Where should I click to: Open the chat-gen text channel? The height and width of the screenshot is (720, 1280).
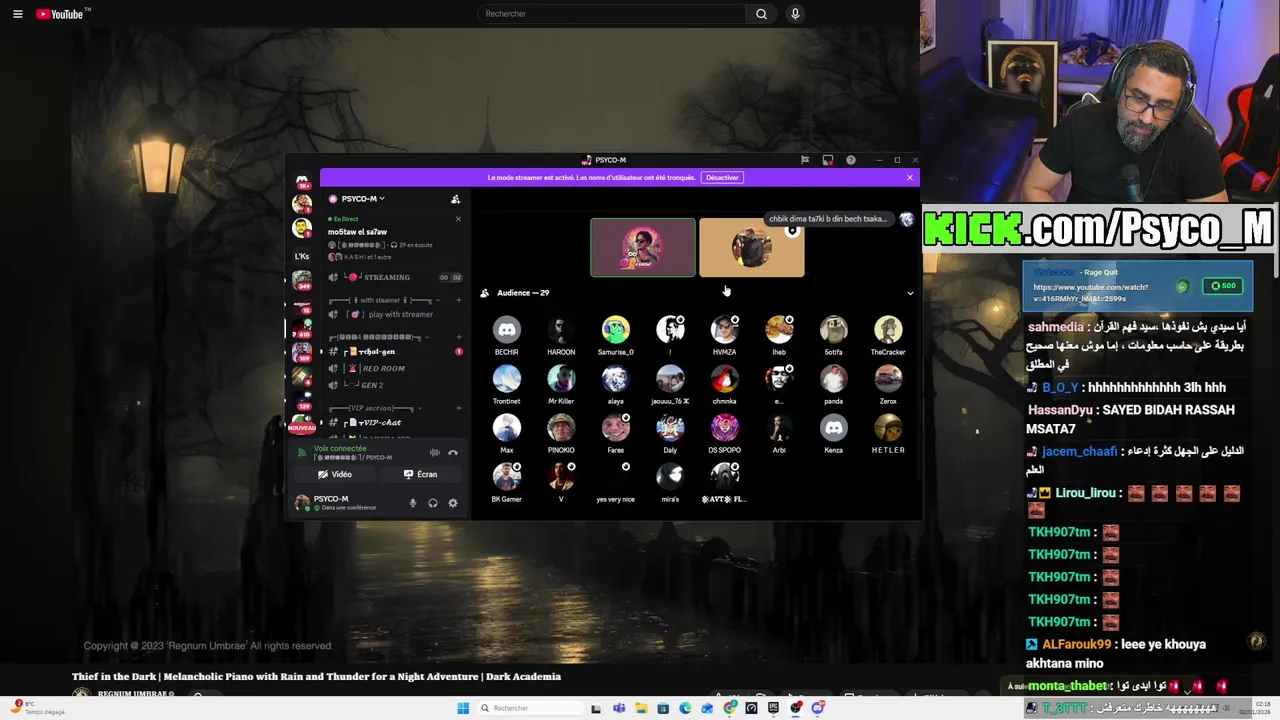click(x=395, y=352)
